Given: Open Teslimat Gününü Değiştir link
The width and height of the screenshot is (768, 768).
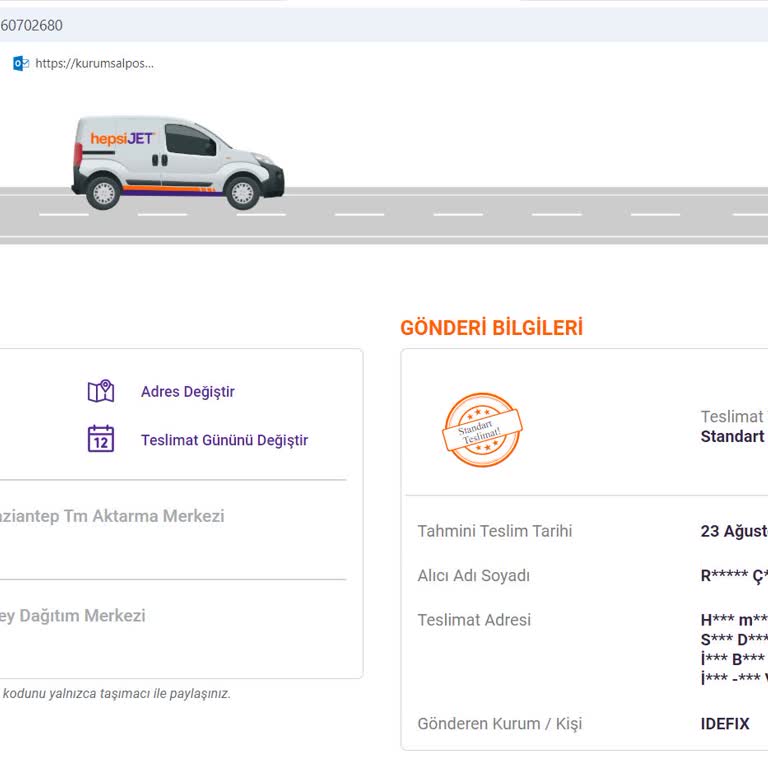Looking at the screenshot, I should click(x=224, y=440).
